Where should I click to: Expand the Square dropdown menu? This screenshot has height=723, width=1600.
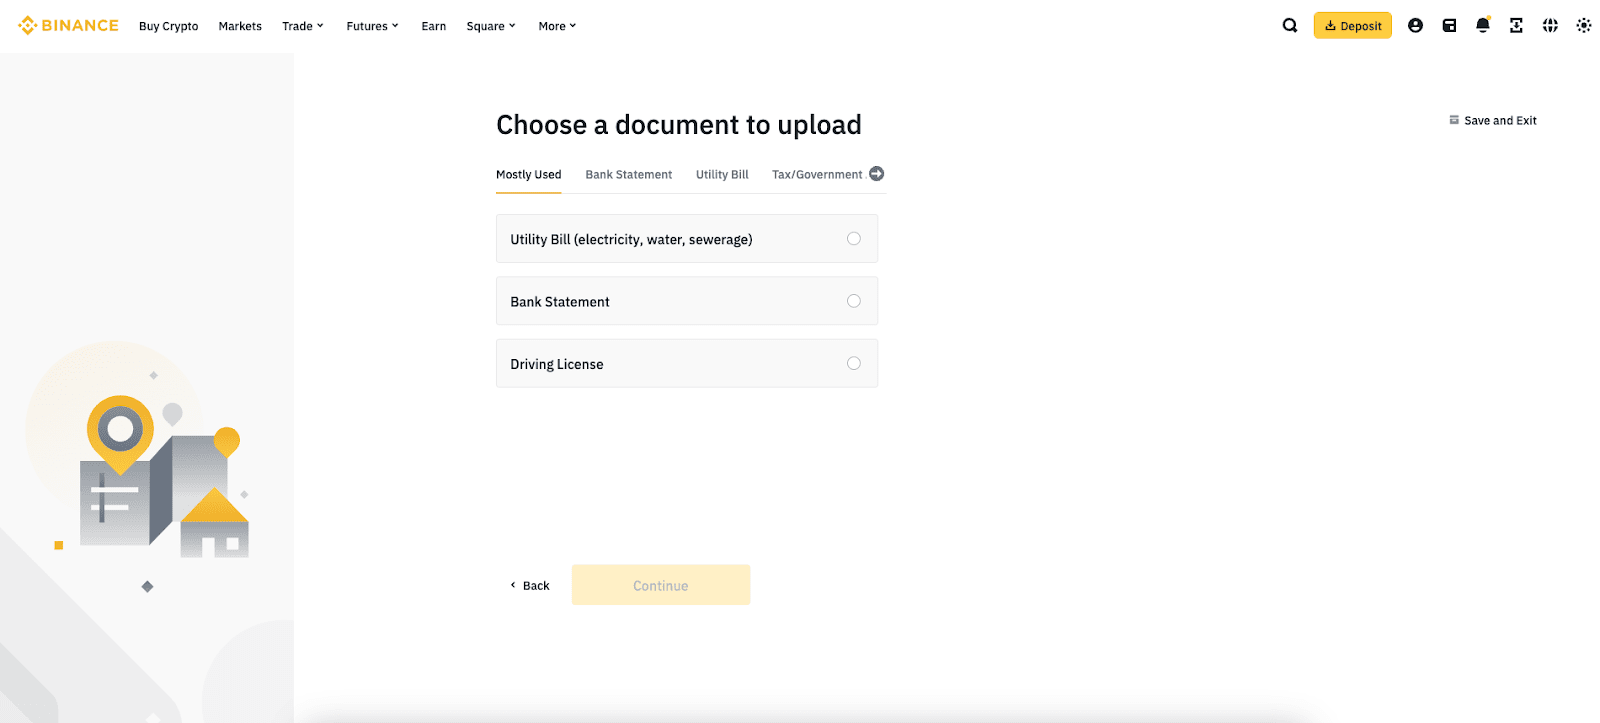(x=491, y=26)
